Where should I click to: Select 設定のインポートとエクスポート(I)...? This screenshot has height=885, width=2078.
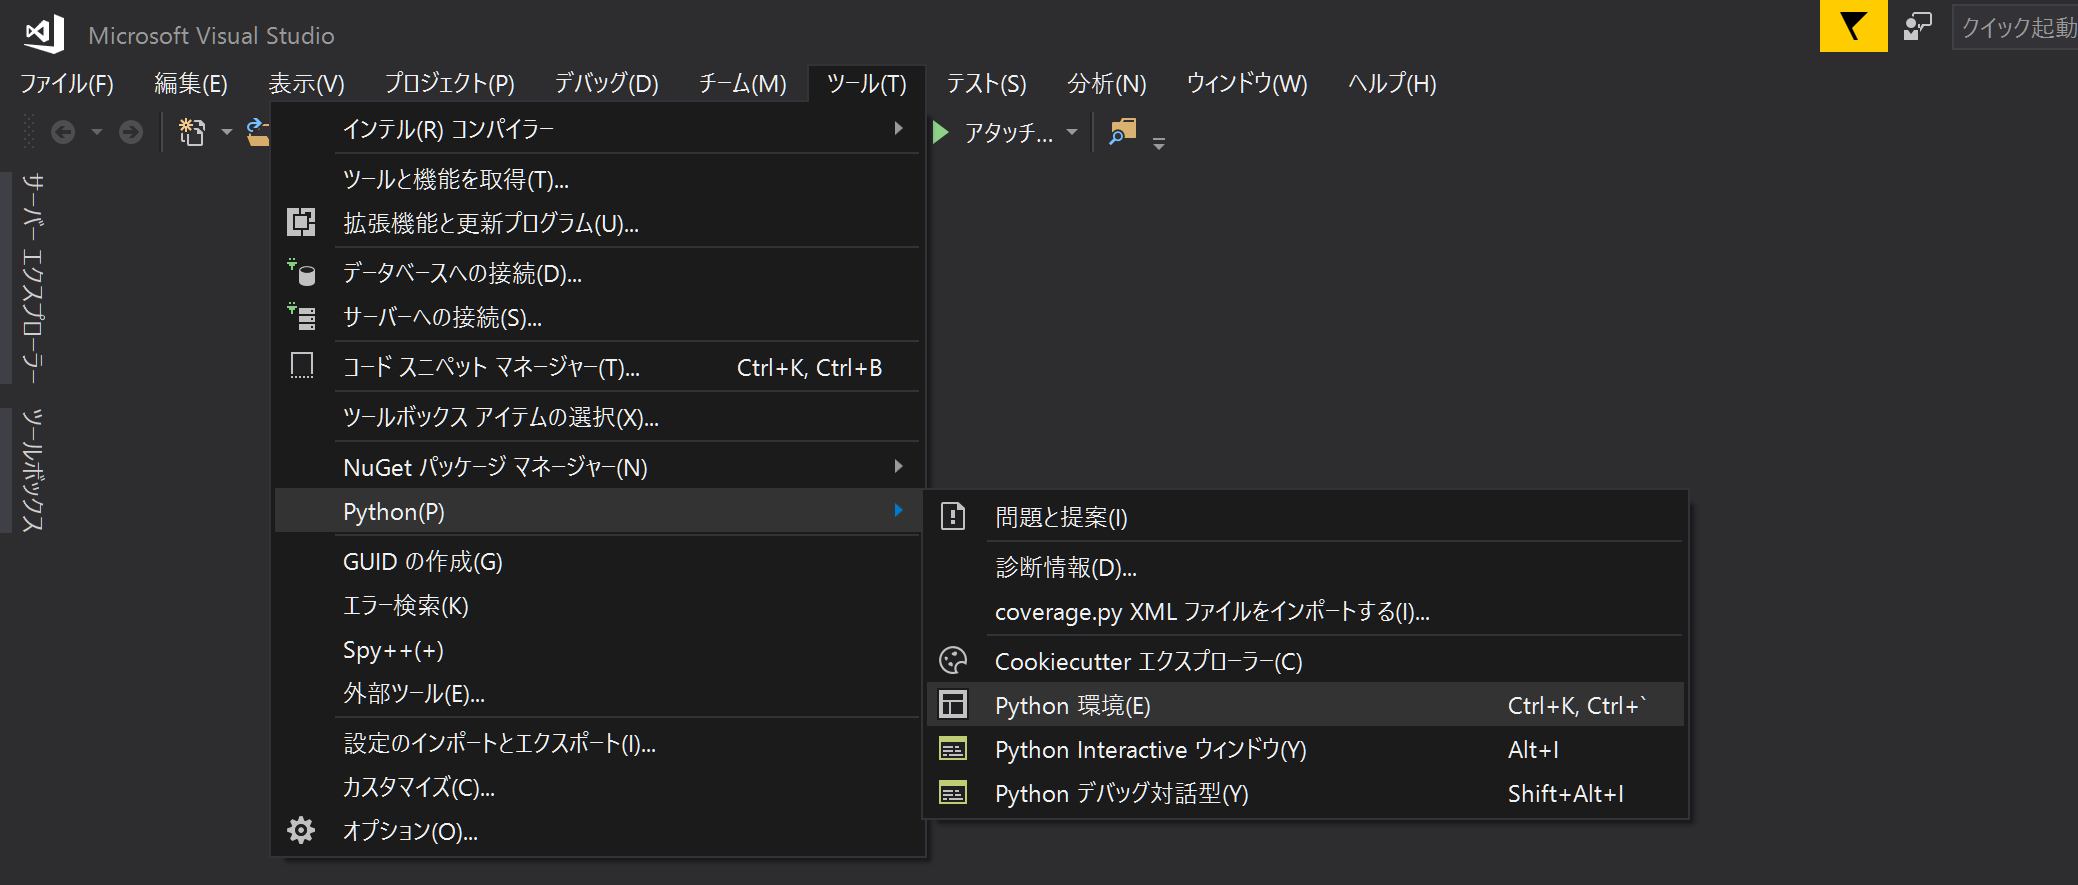point(597,743)
